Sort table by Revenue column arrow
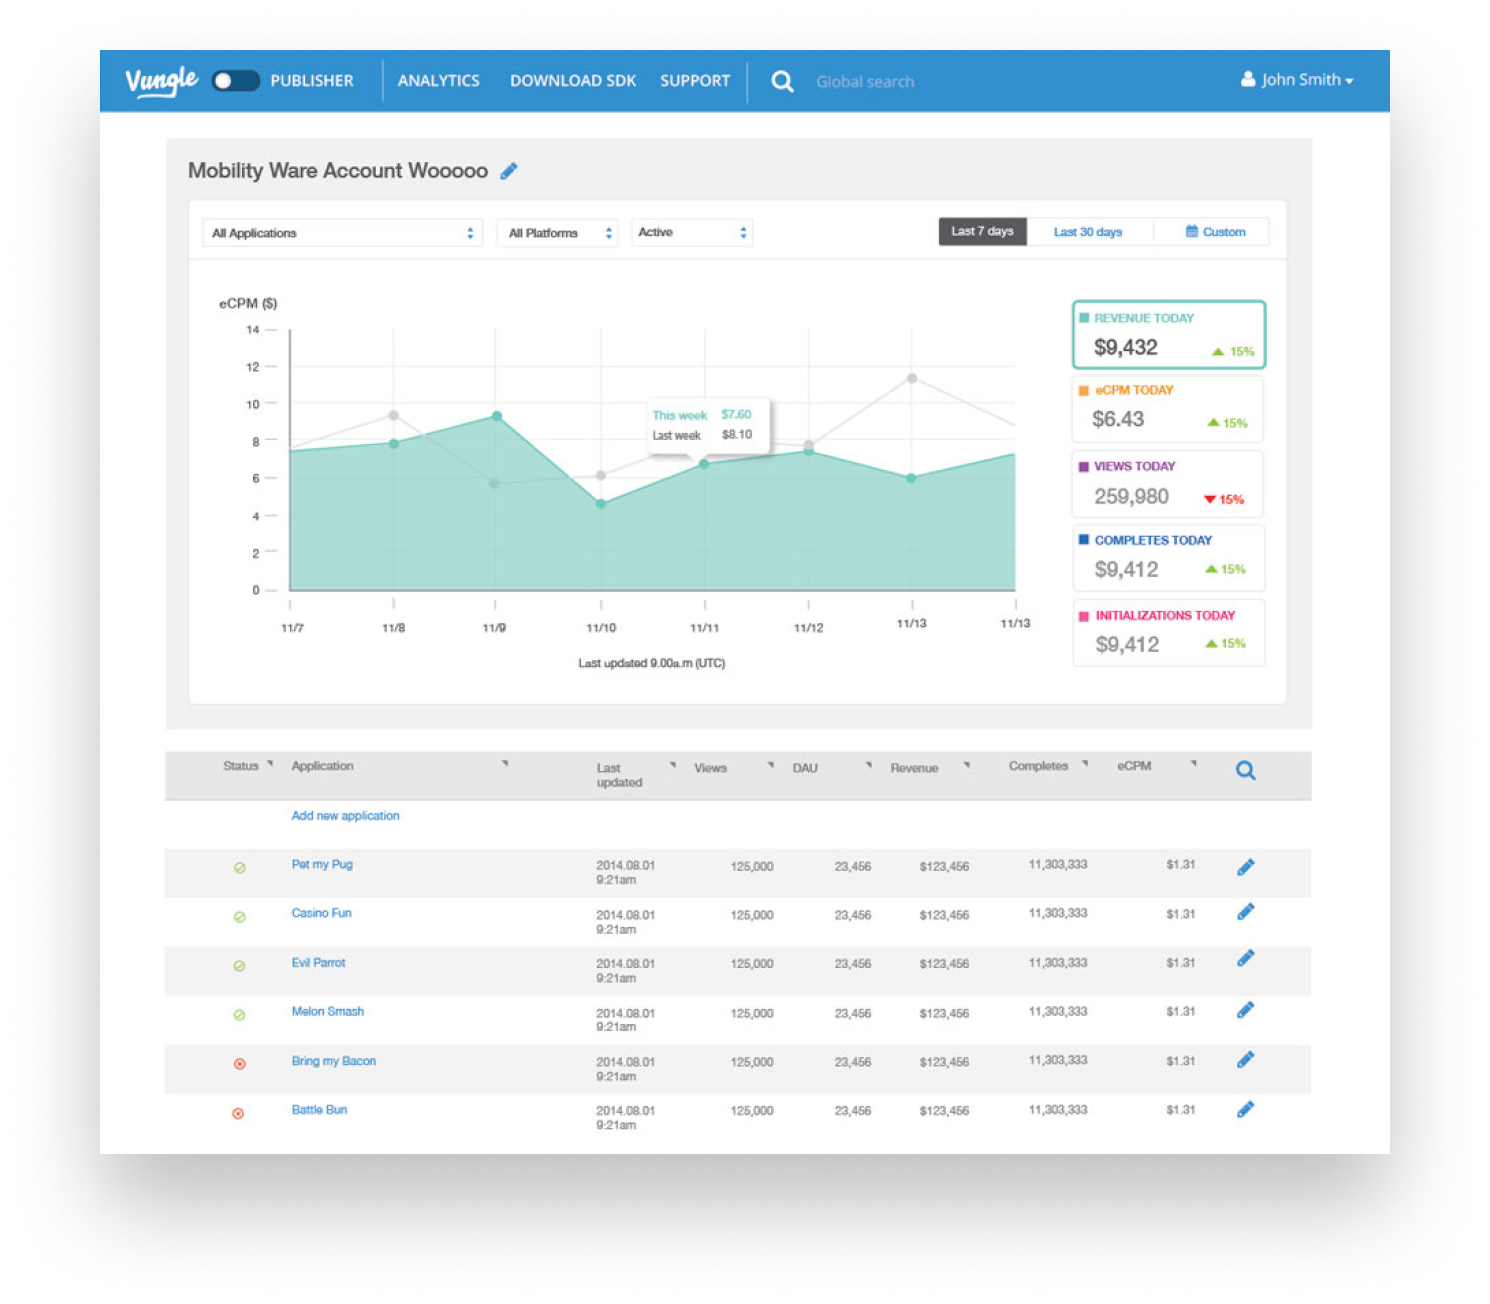The width and height of the screenshot is (1490, 1304). pos(967,766)
